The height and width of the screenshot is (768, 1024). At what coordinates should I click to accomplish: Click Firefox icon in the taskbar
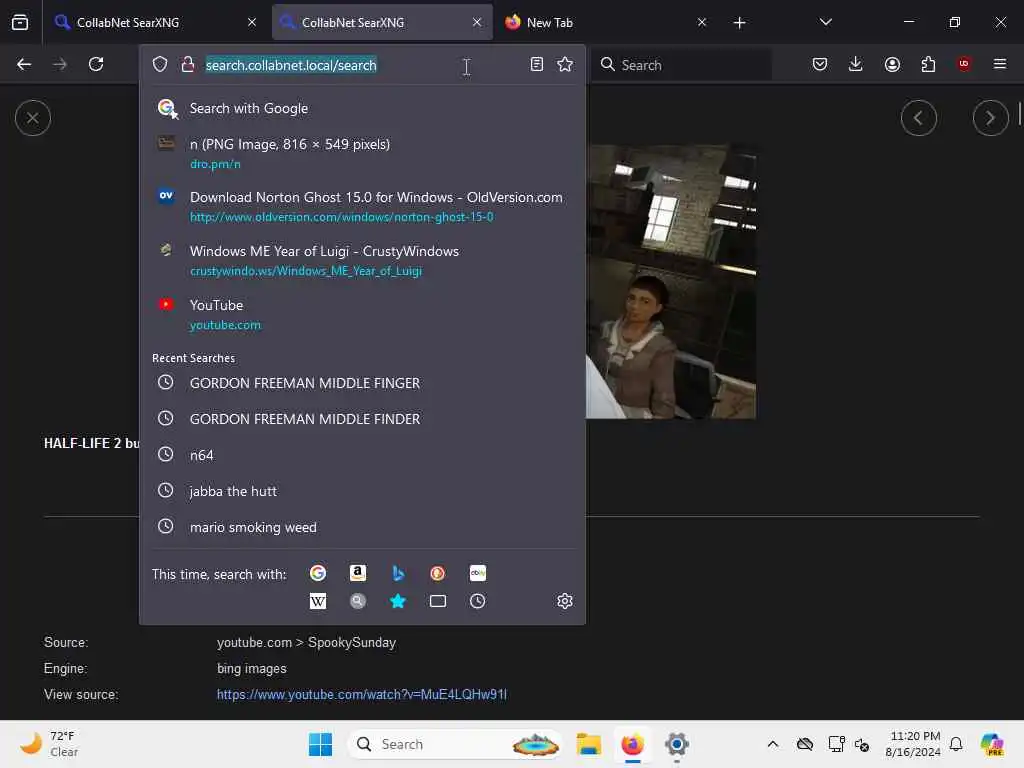(x=632, y=744)
